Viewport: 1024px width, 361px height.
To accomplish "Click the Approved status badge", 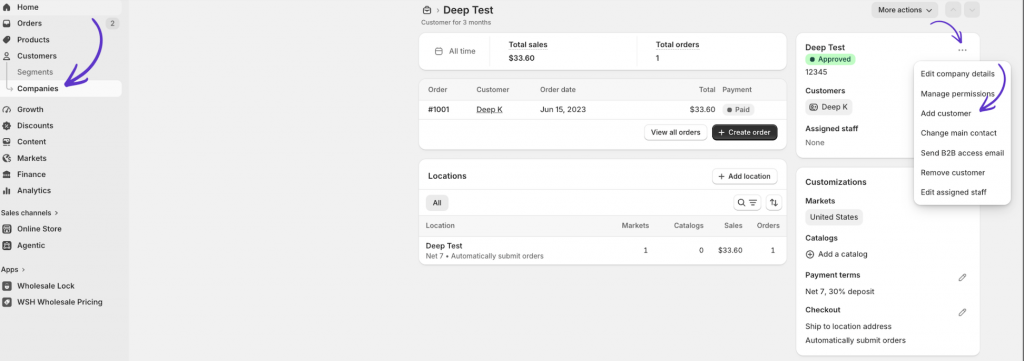I will (x=830, y=59).
